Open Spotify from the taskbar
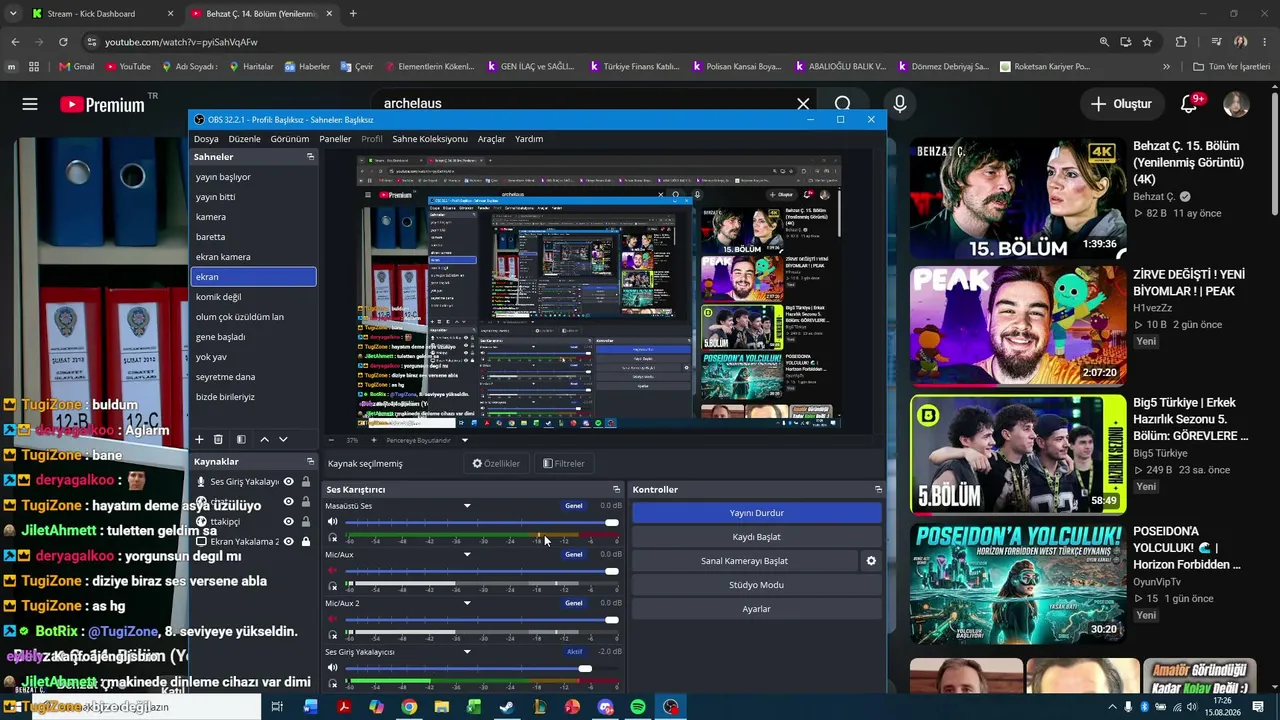 [638, 707]
